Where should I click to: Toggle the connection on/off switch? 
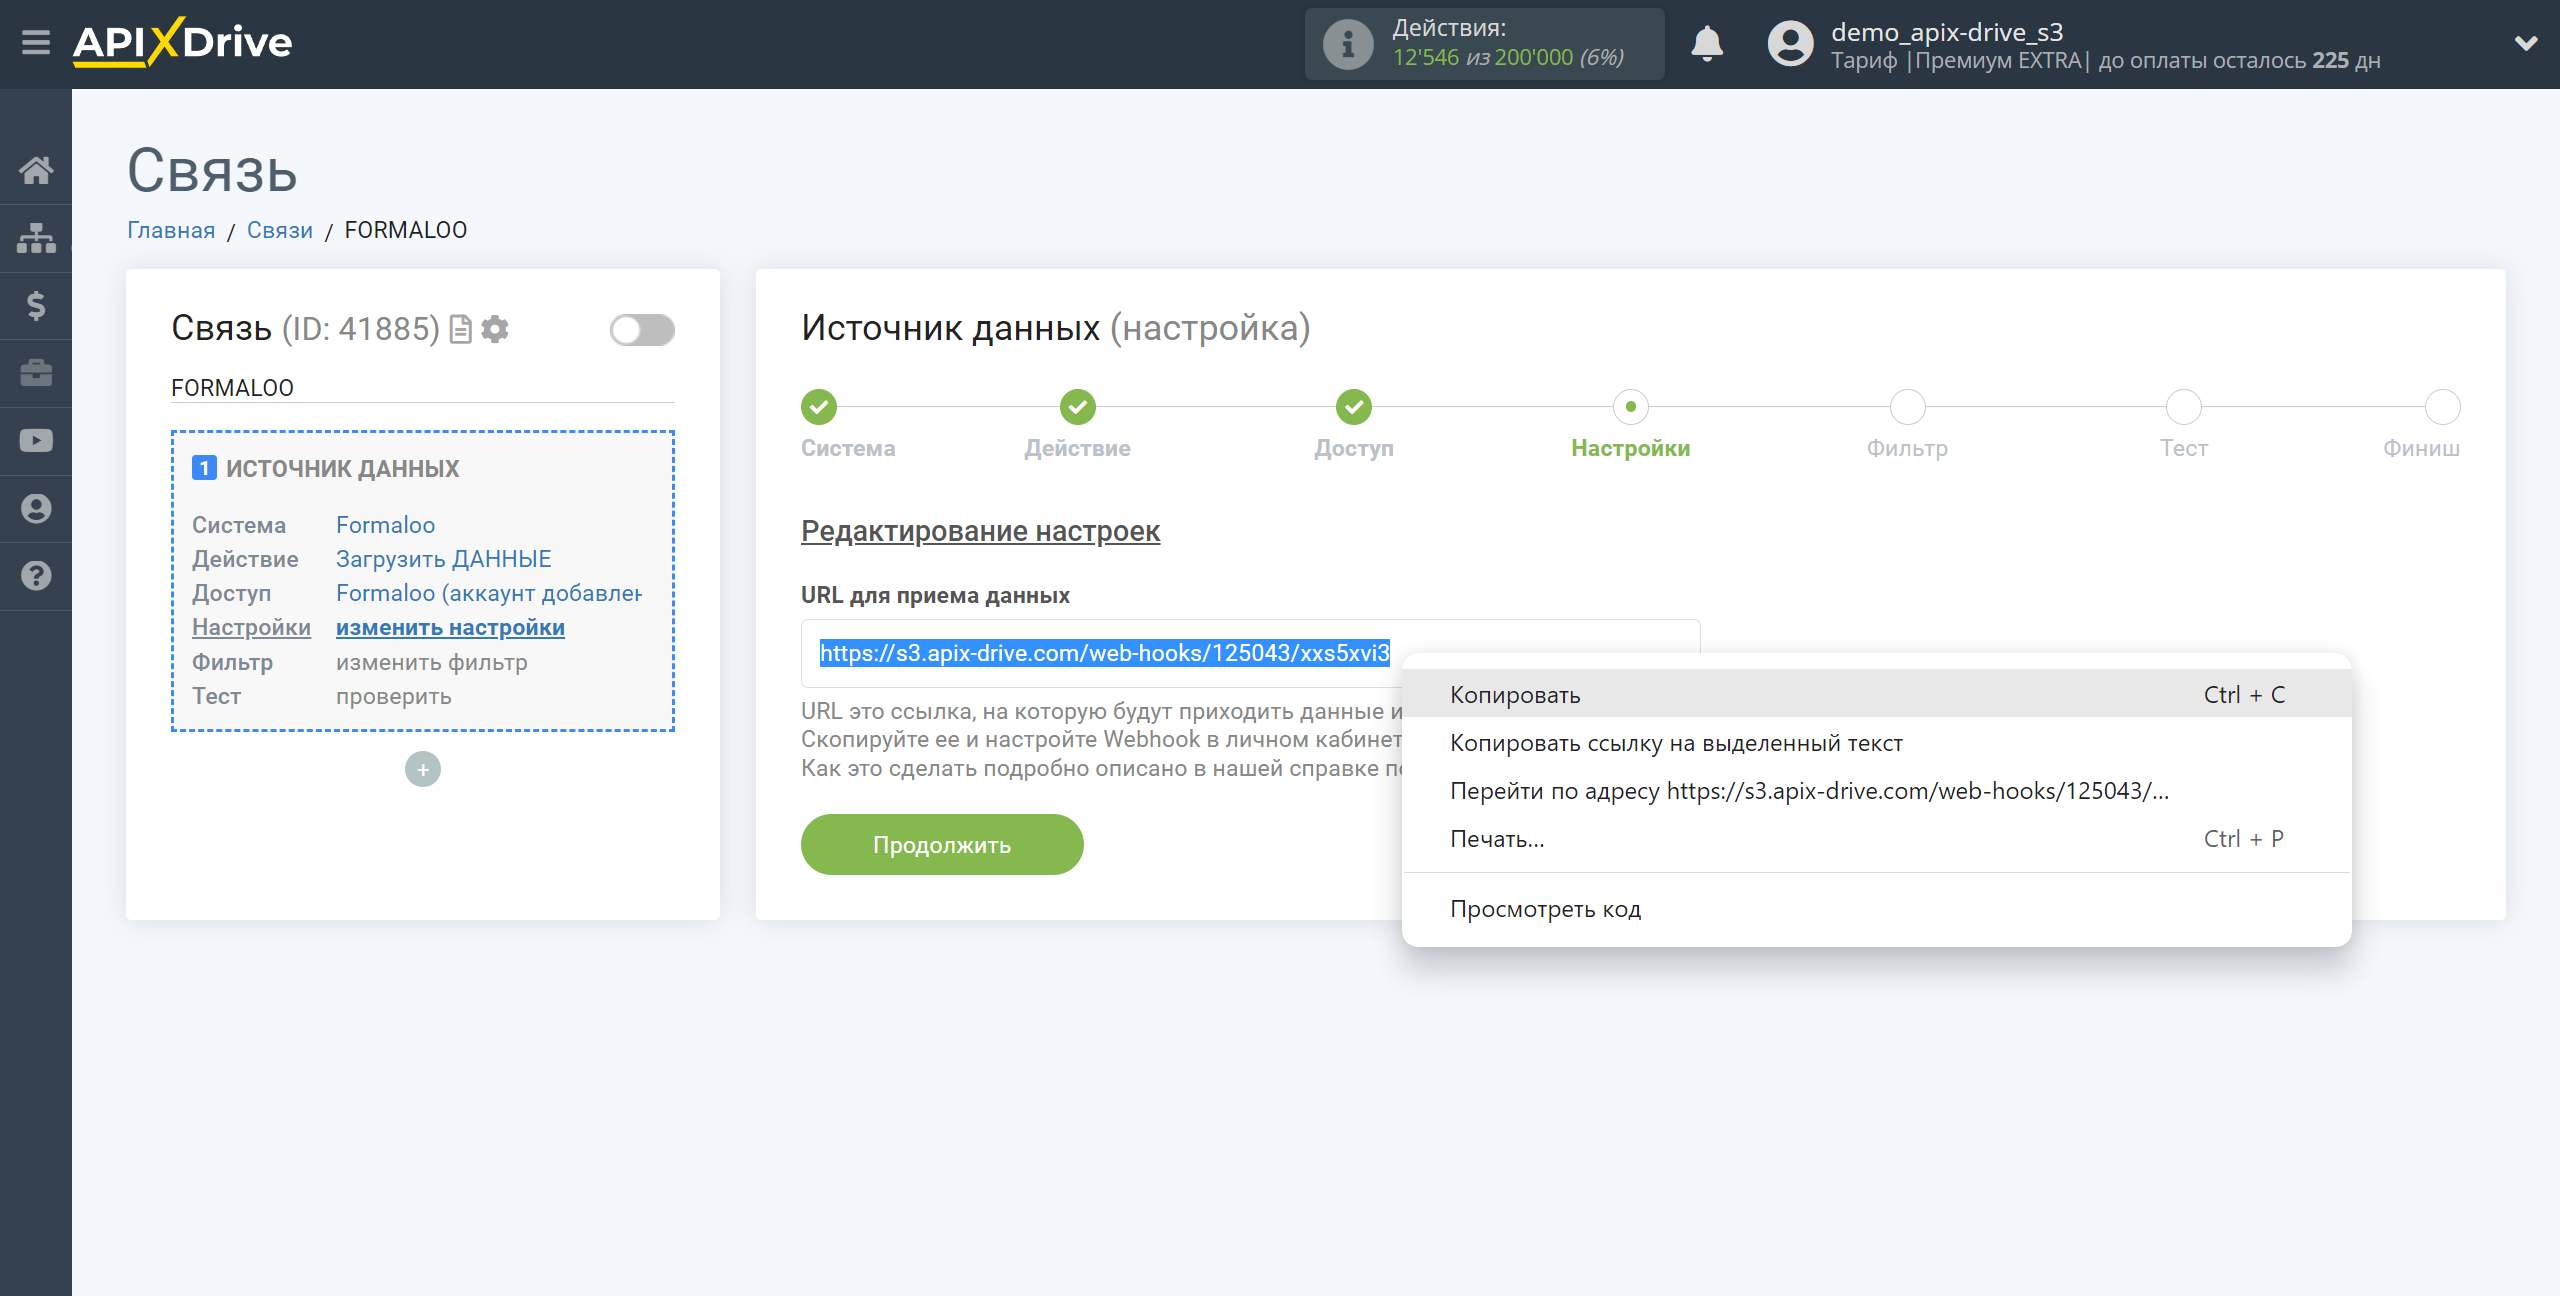[642, 330]
